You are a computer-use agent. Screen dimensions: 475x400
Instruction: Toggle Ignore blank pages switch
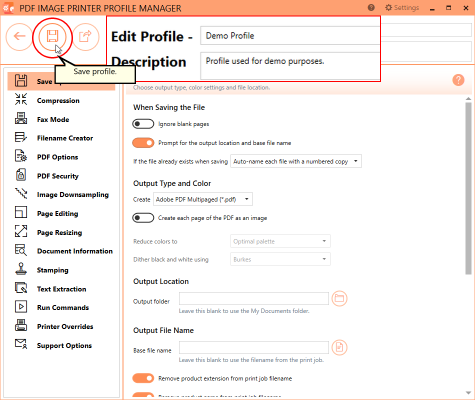click(x=143, y=124)
